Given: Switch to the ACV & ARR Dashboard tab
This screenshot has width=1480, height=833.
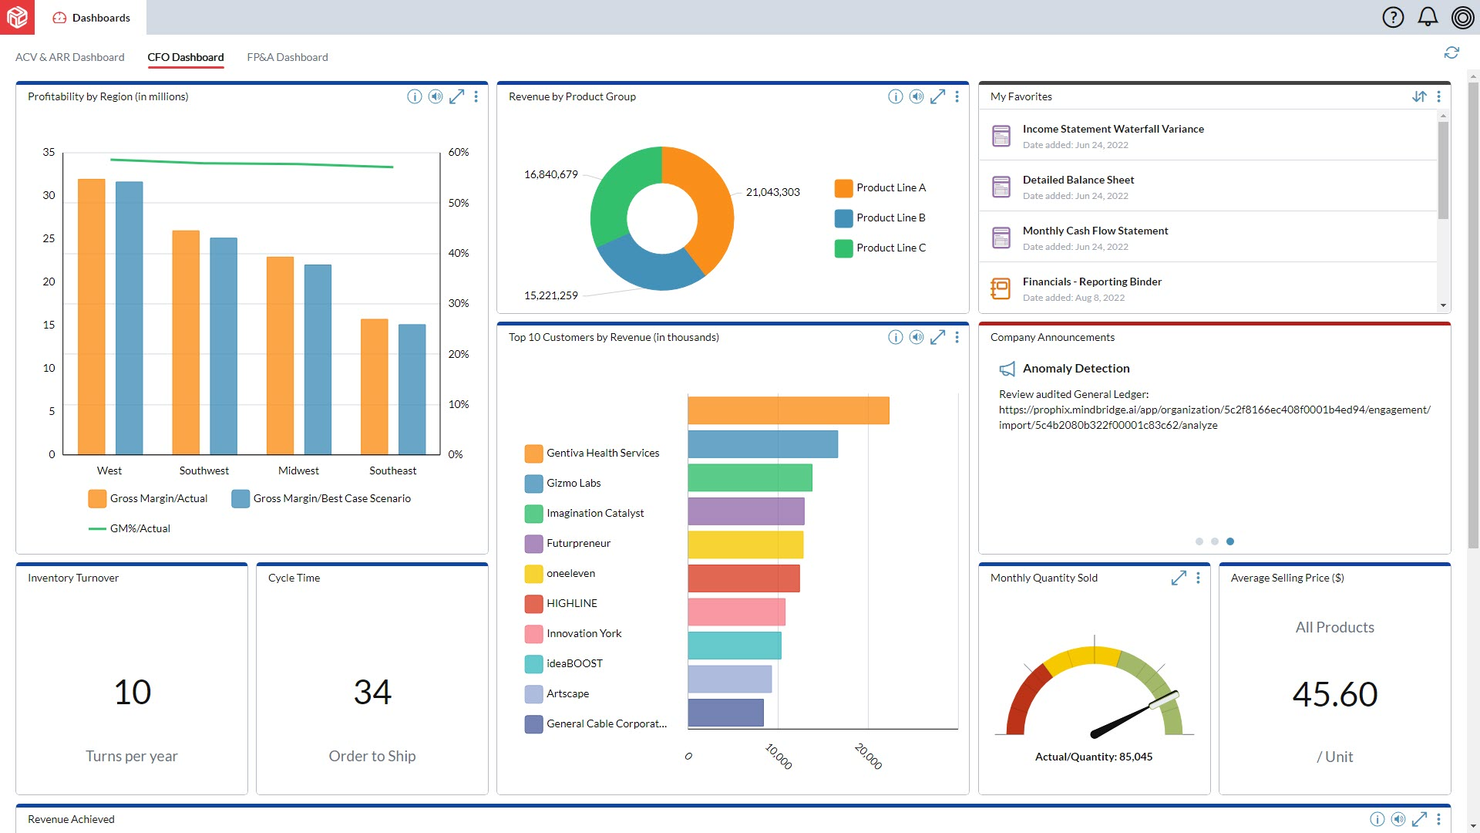Looking at the screenshot, I should click(69, 57).
